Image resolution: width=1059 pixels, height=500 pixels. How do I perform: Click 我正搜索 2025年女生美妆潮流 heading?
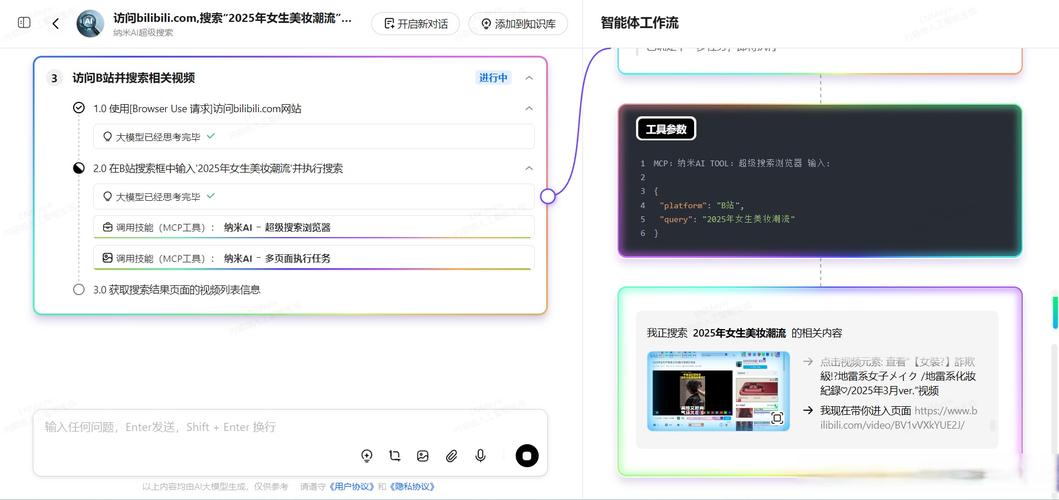[x=744, y=333]
